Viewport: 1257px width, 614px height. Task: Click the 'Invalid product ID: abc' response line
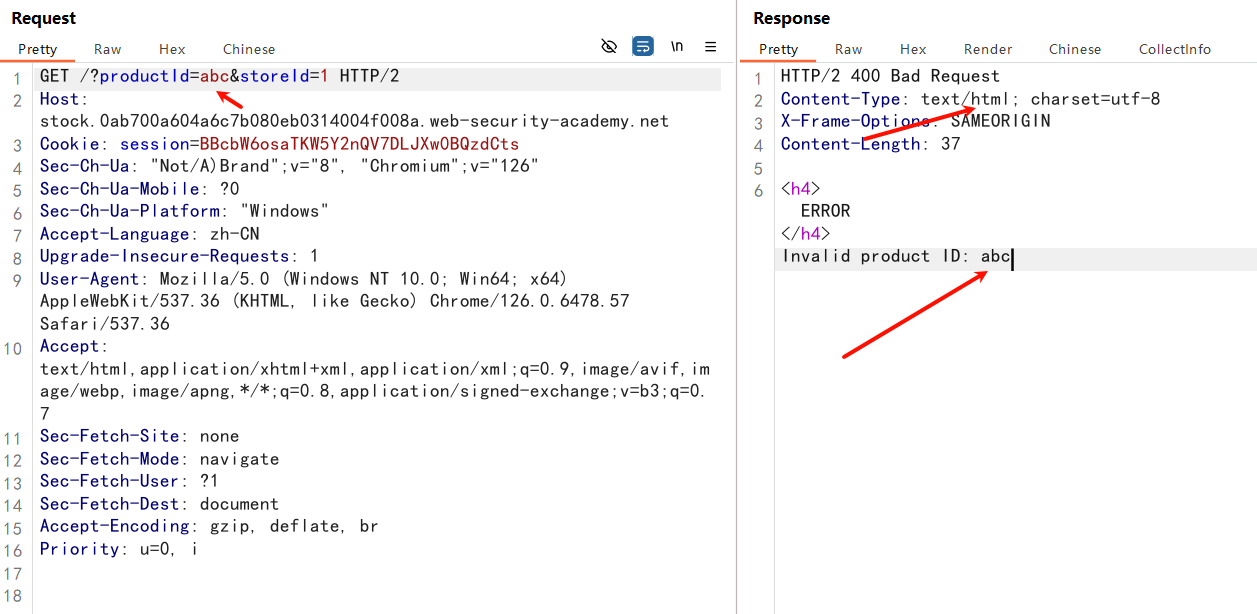896,256
